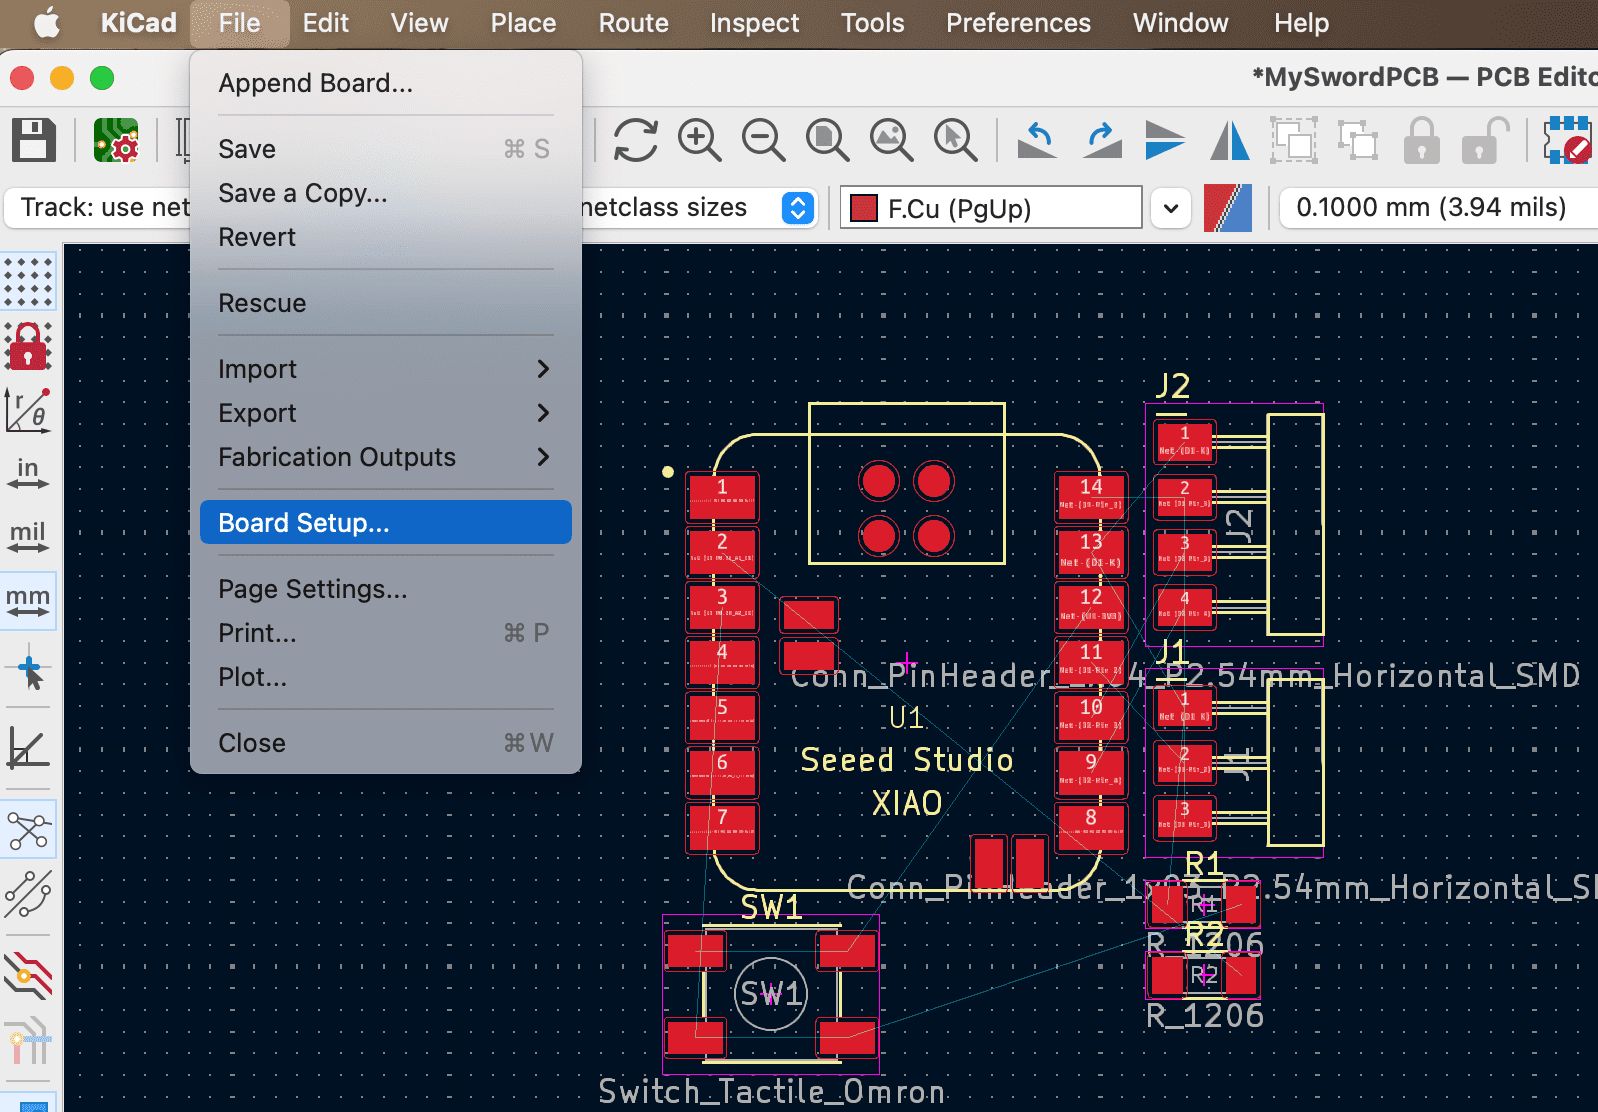Image resolution: width=1598 pixels, height=1112 pixels.
Task: Click the Refresh view icon
Action: [x=636, y=140]
